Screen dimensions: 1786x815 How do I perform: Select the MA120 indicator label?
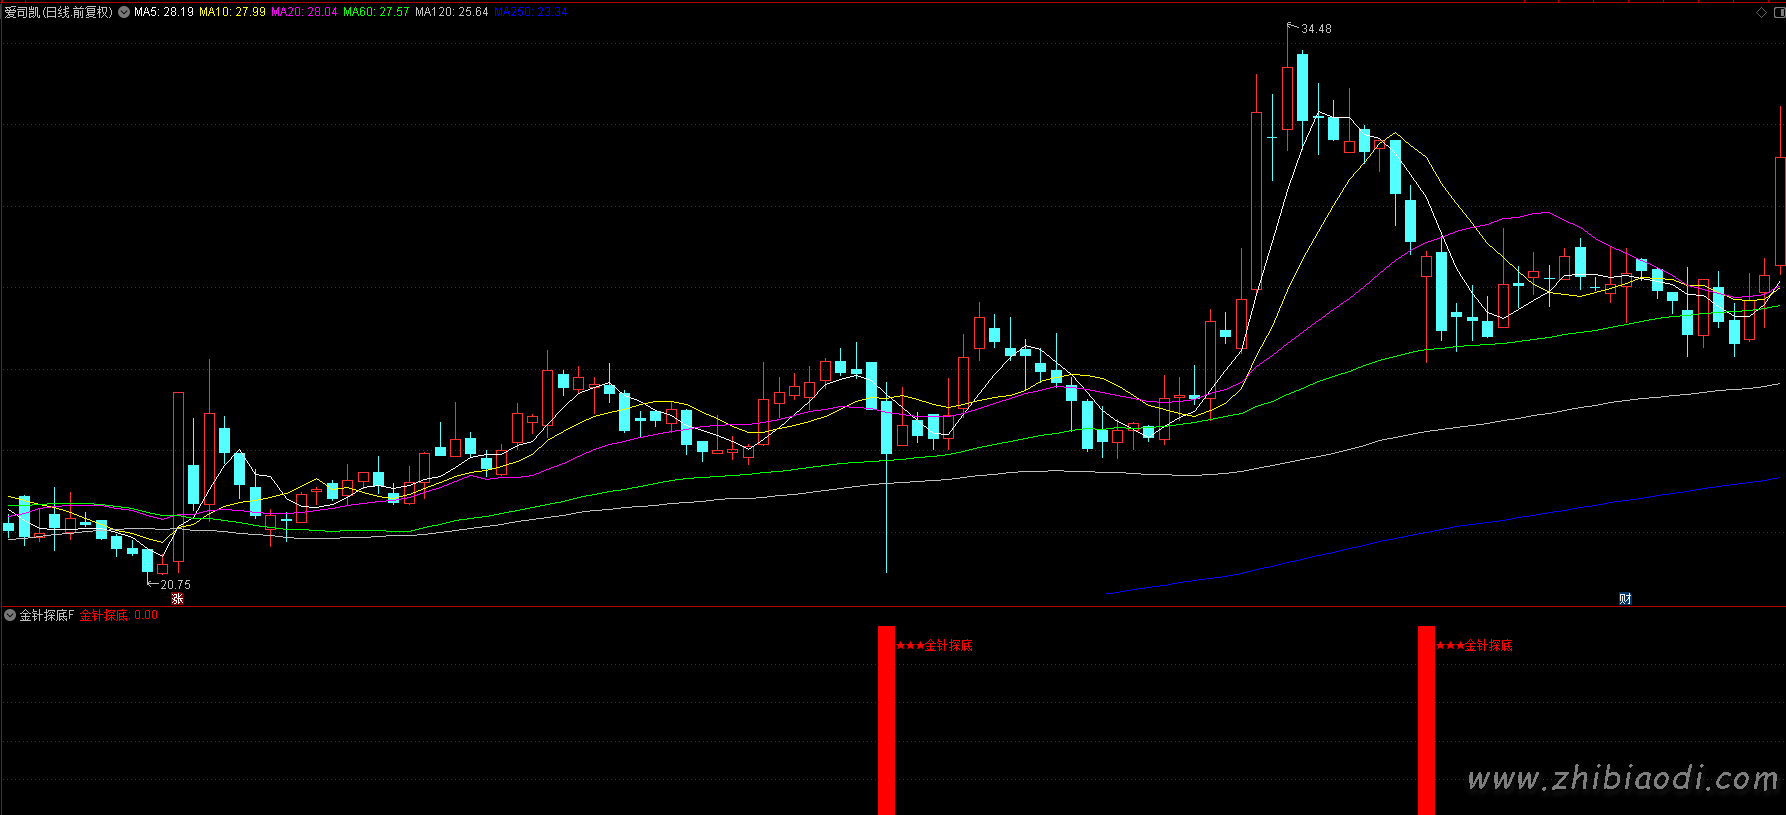pos(452,12)
